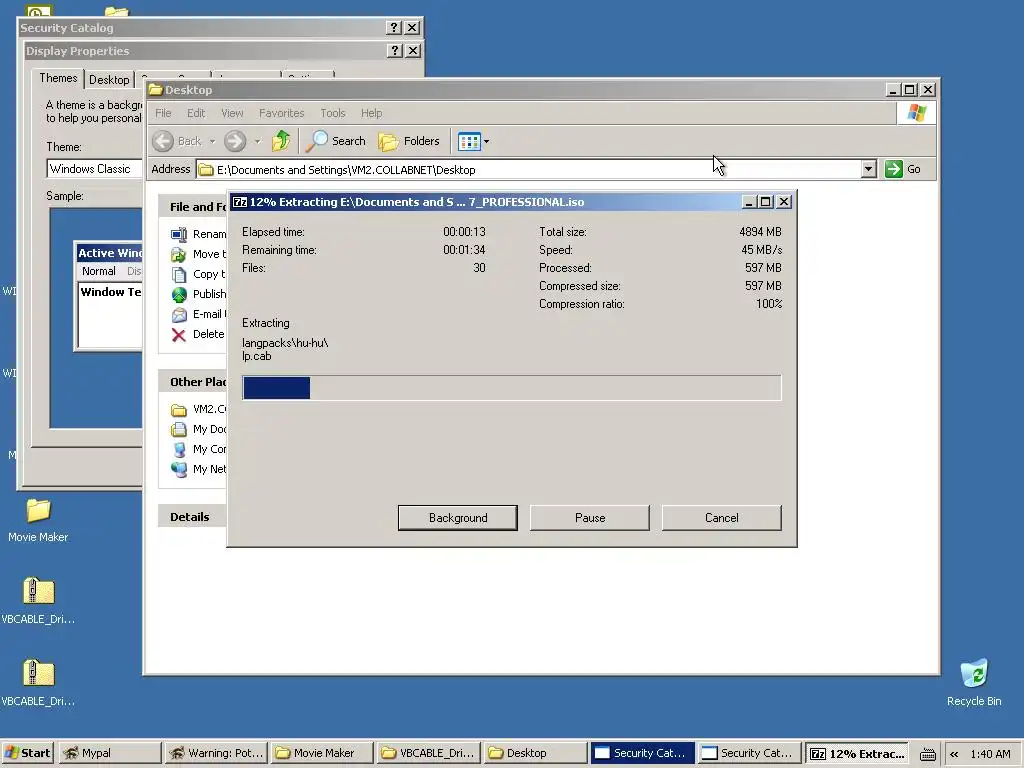1024x768 pixels.
Task: Click the E-mail this file icon
Action: 179,315
